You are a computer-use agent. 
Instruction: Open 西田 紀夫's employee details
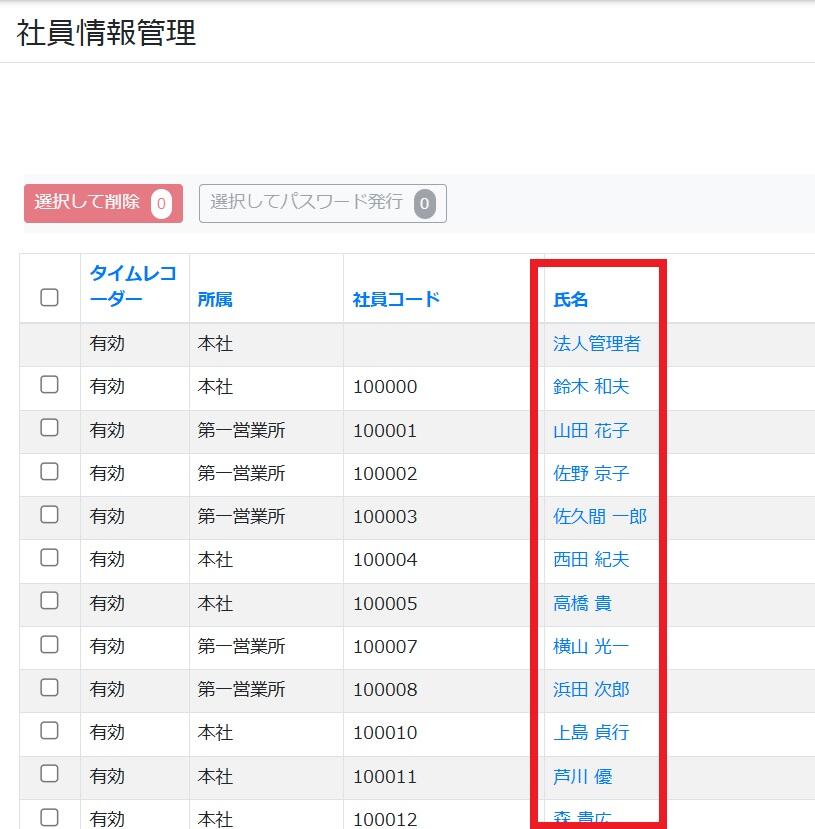[594, 560]
